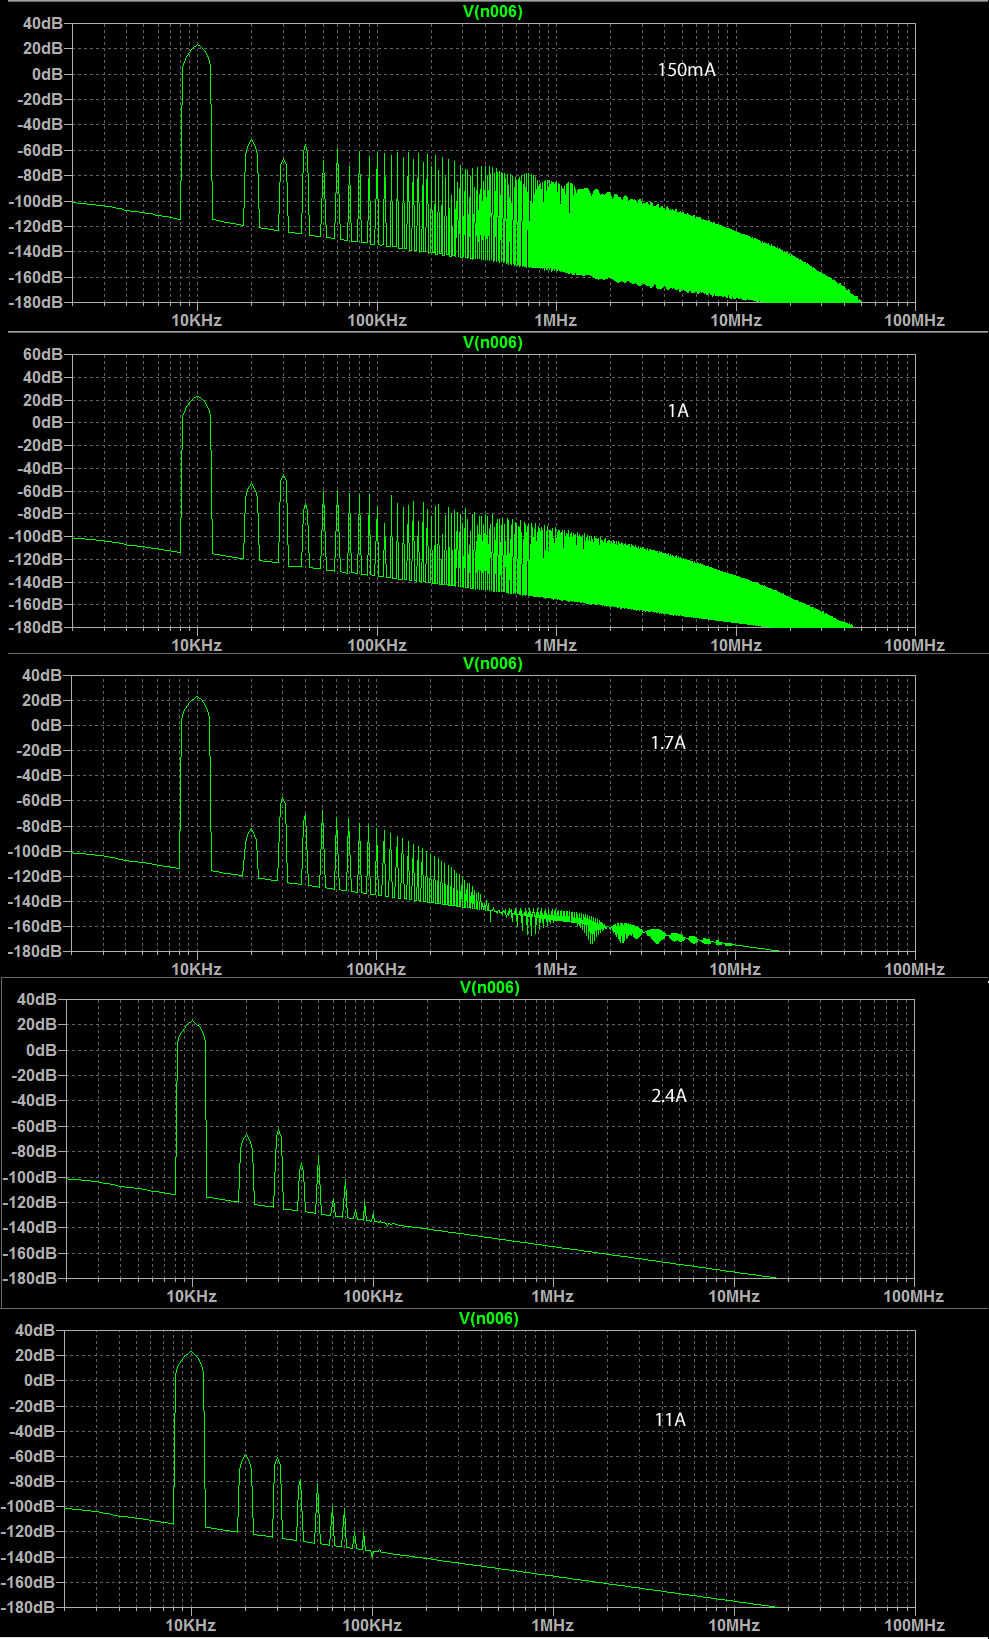
Task: Select 100MHz axis label under the 1A plot
Action: 914,645
